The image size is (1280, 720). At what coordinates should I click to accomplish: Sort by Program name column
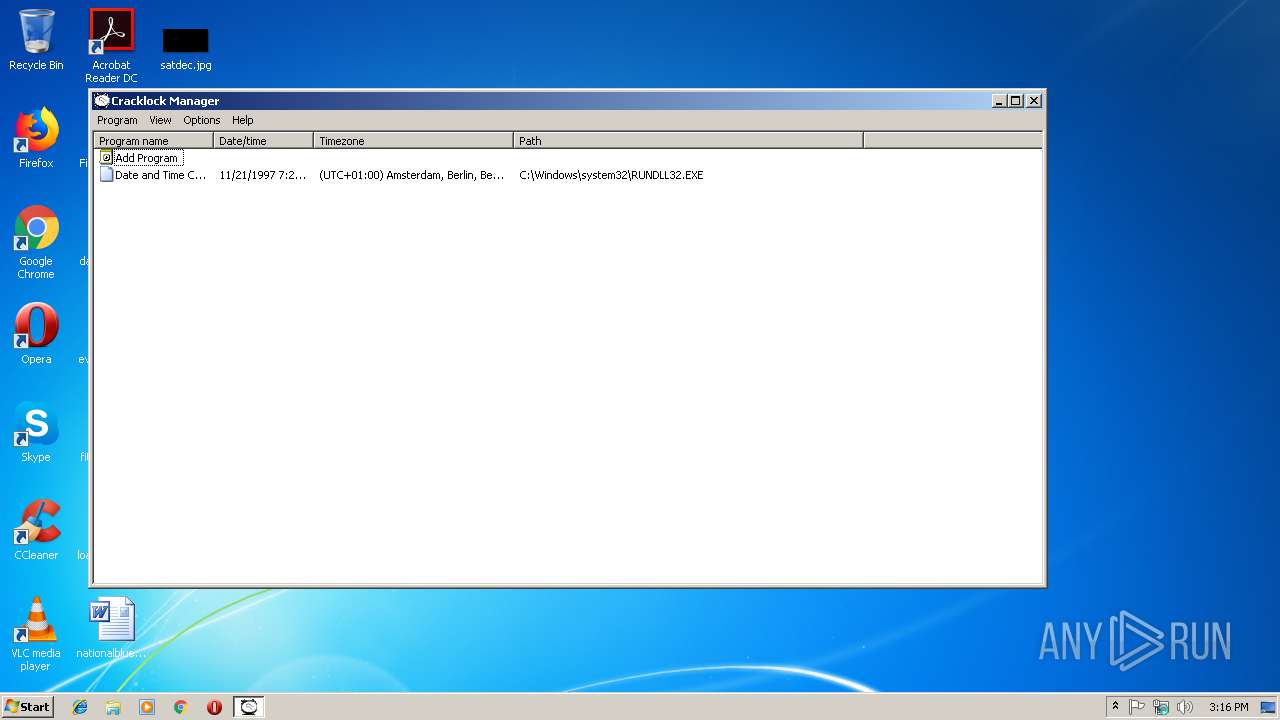point(153,141)
